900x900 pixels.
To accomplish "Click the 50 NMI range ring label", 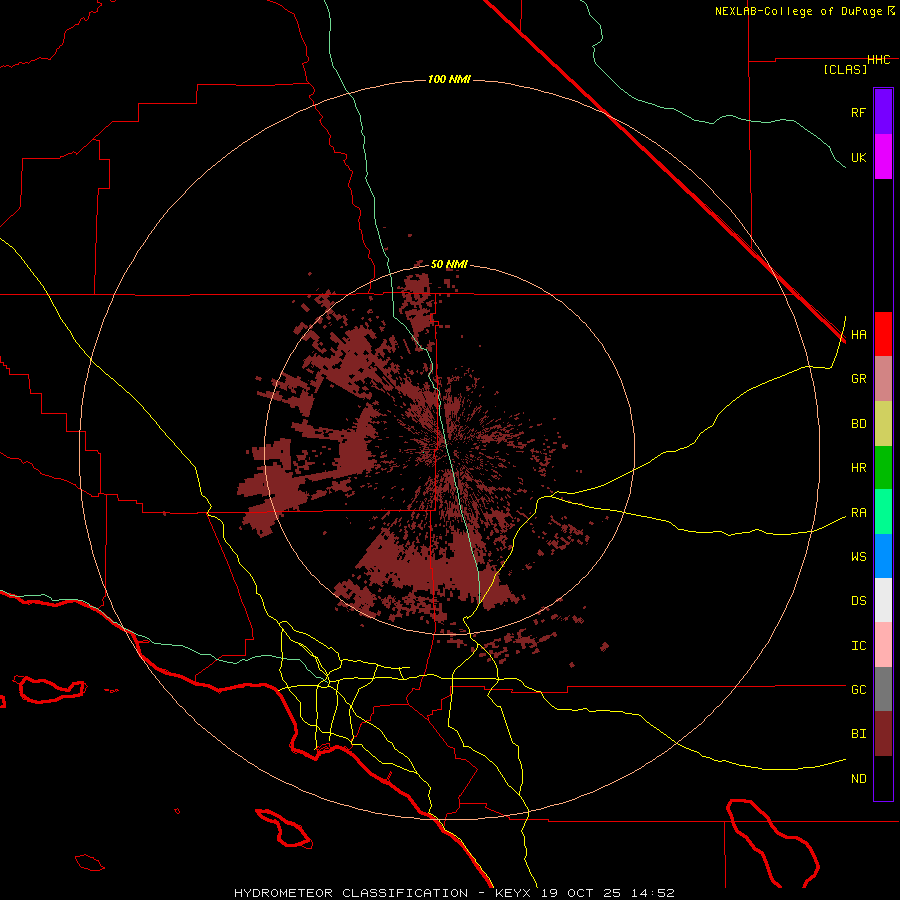I will point(449,265).
